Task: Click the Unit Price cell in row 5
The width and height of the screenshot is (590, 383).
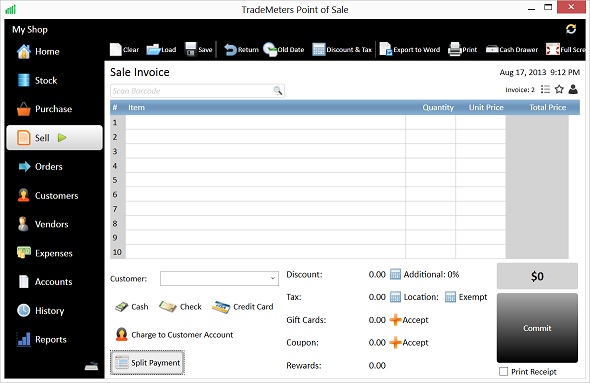Action: tap(481, 180)
